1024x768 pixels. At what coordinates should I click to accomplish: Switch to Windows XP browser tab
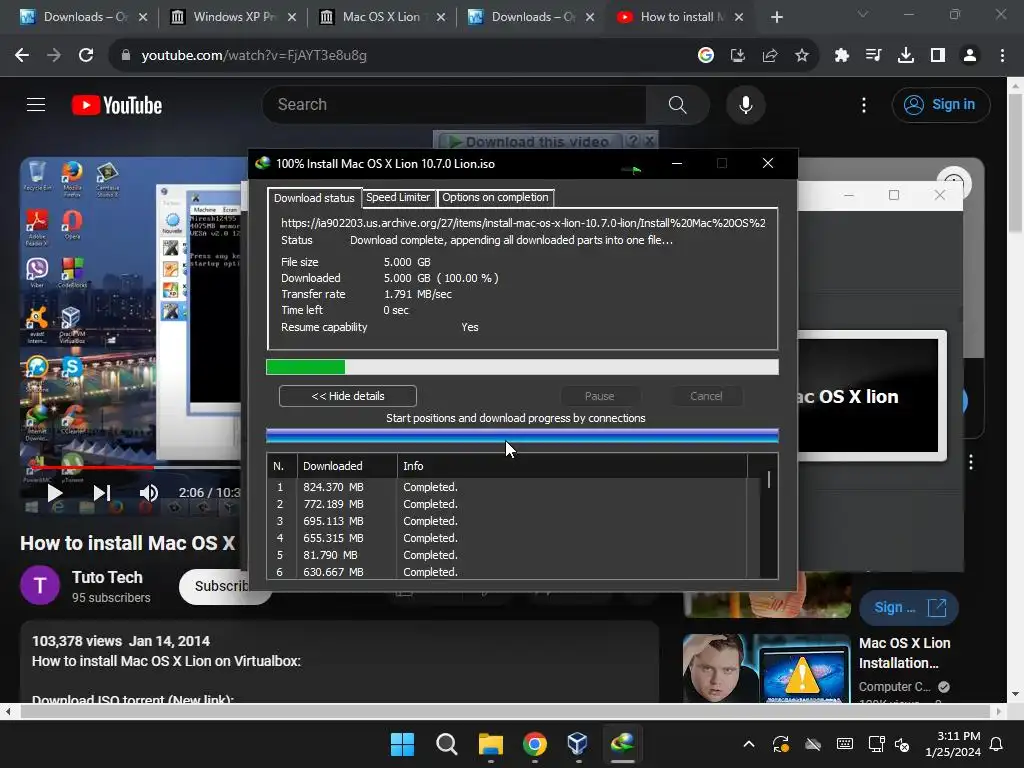pyautogui.click(x=227, y=17)
